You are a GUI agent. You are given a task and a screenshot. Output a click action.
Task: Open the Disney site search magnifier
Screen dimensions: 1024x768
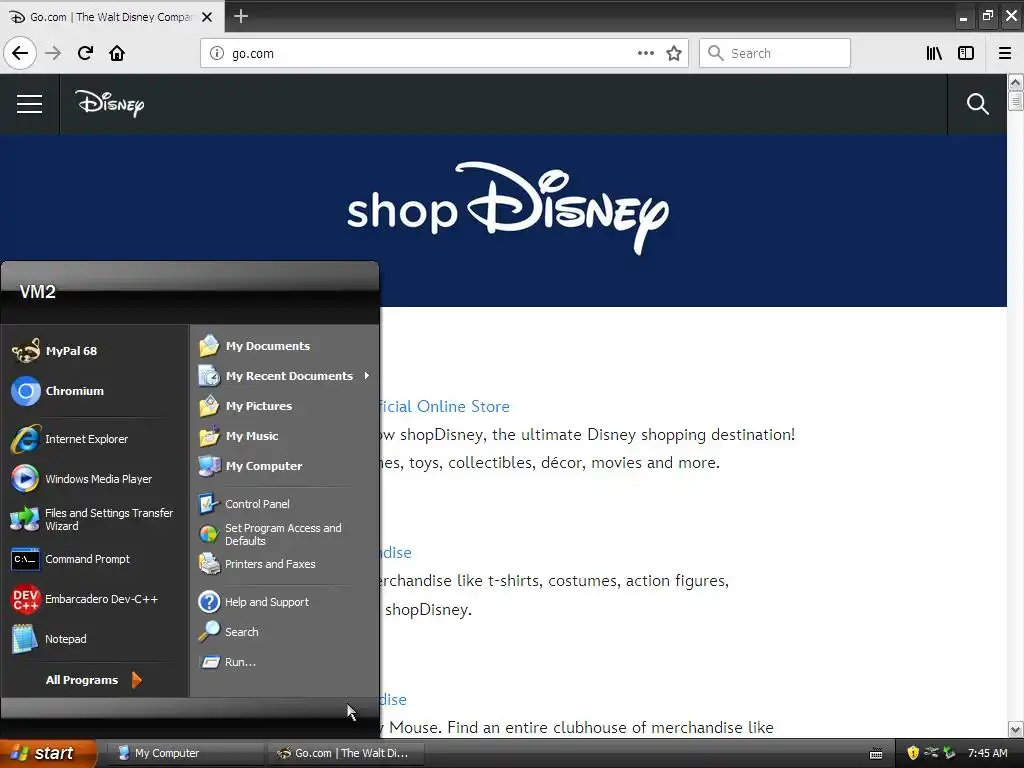(977, 104)
